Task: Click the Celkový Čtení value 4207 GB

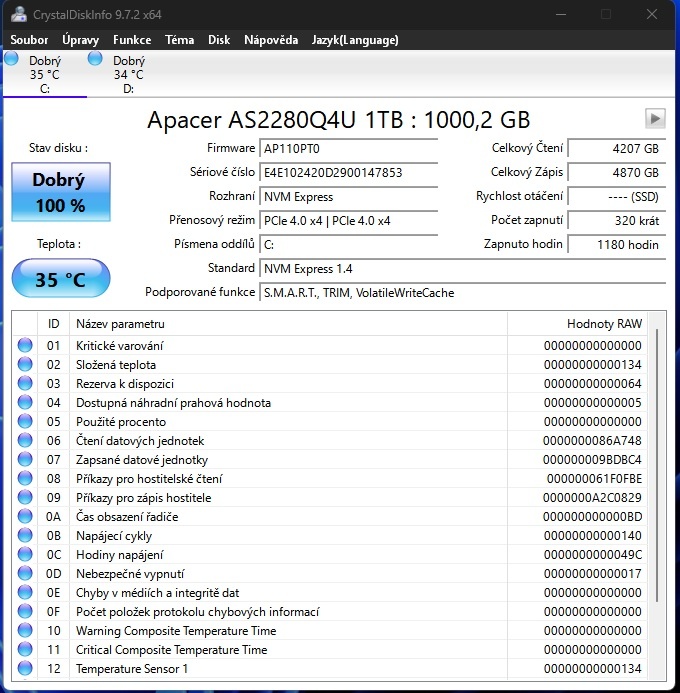Action: 616,148
